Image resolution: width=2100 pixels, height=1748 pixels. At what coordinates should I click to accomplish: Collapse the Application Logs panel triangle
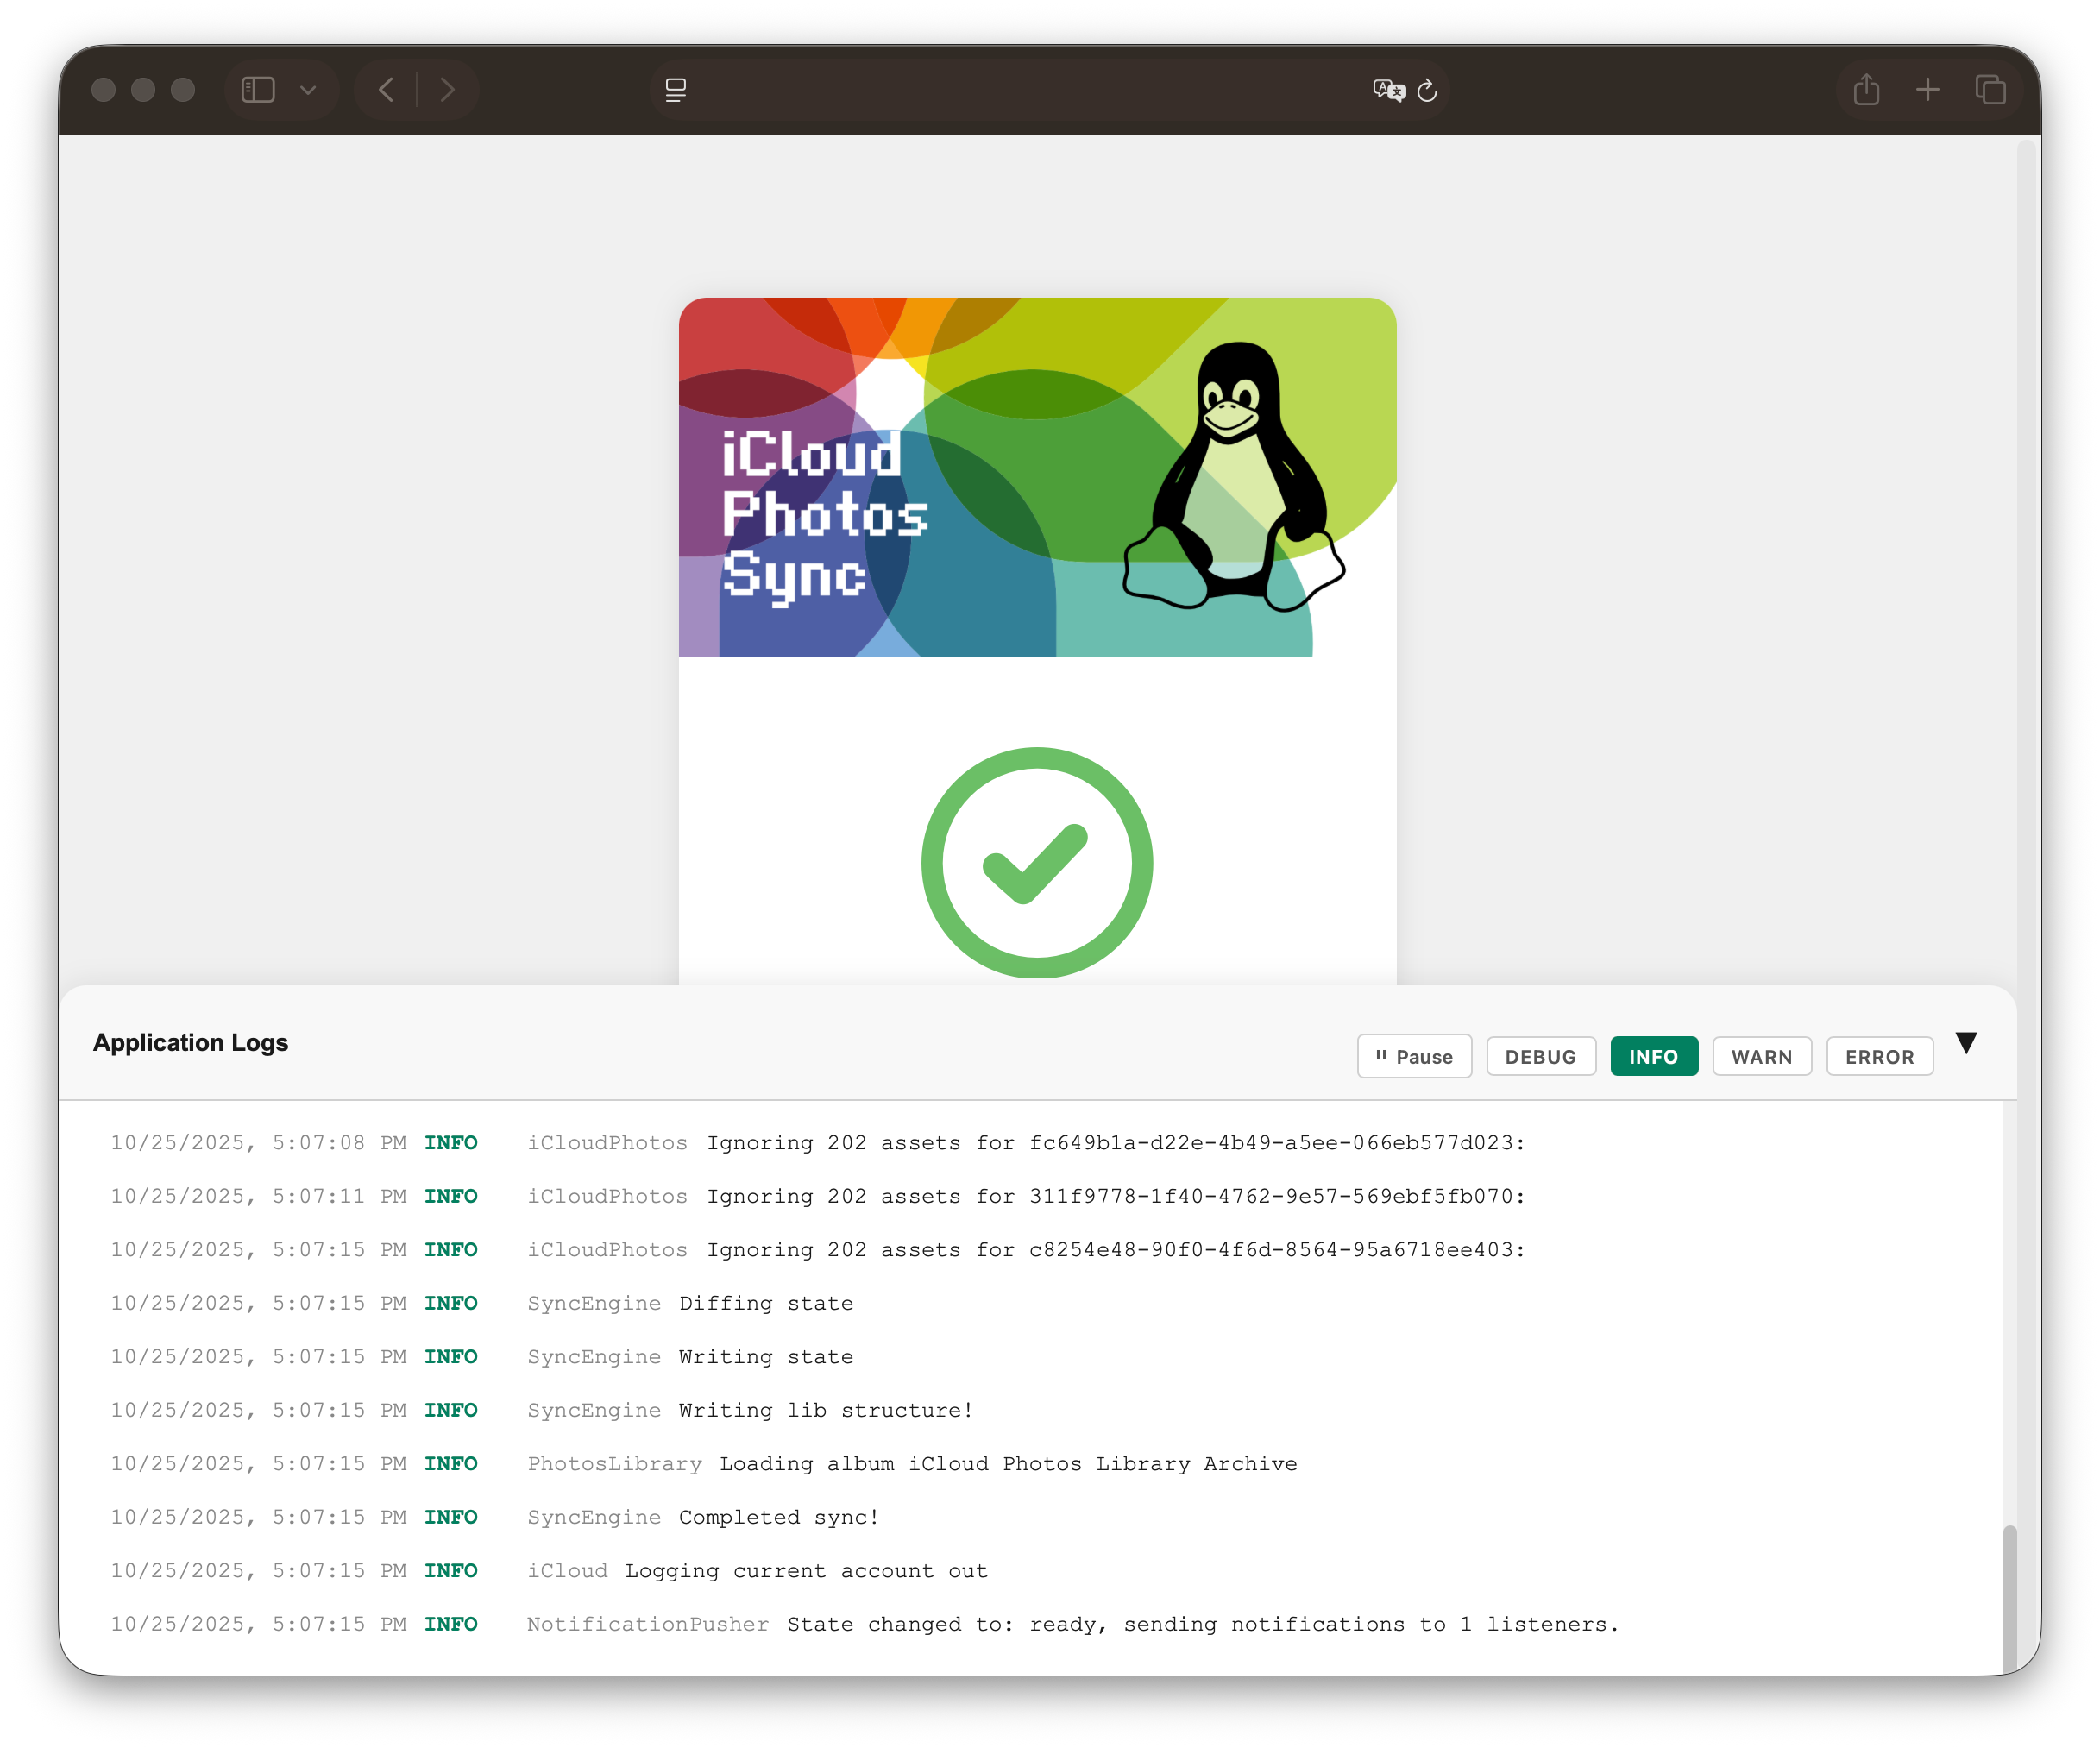pyautogui.click(x=1966, y=1043)
